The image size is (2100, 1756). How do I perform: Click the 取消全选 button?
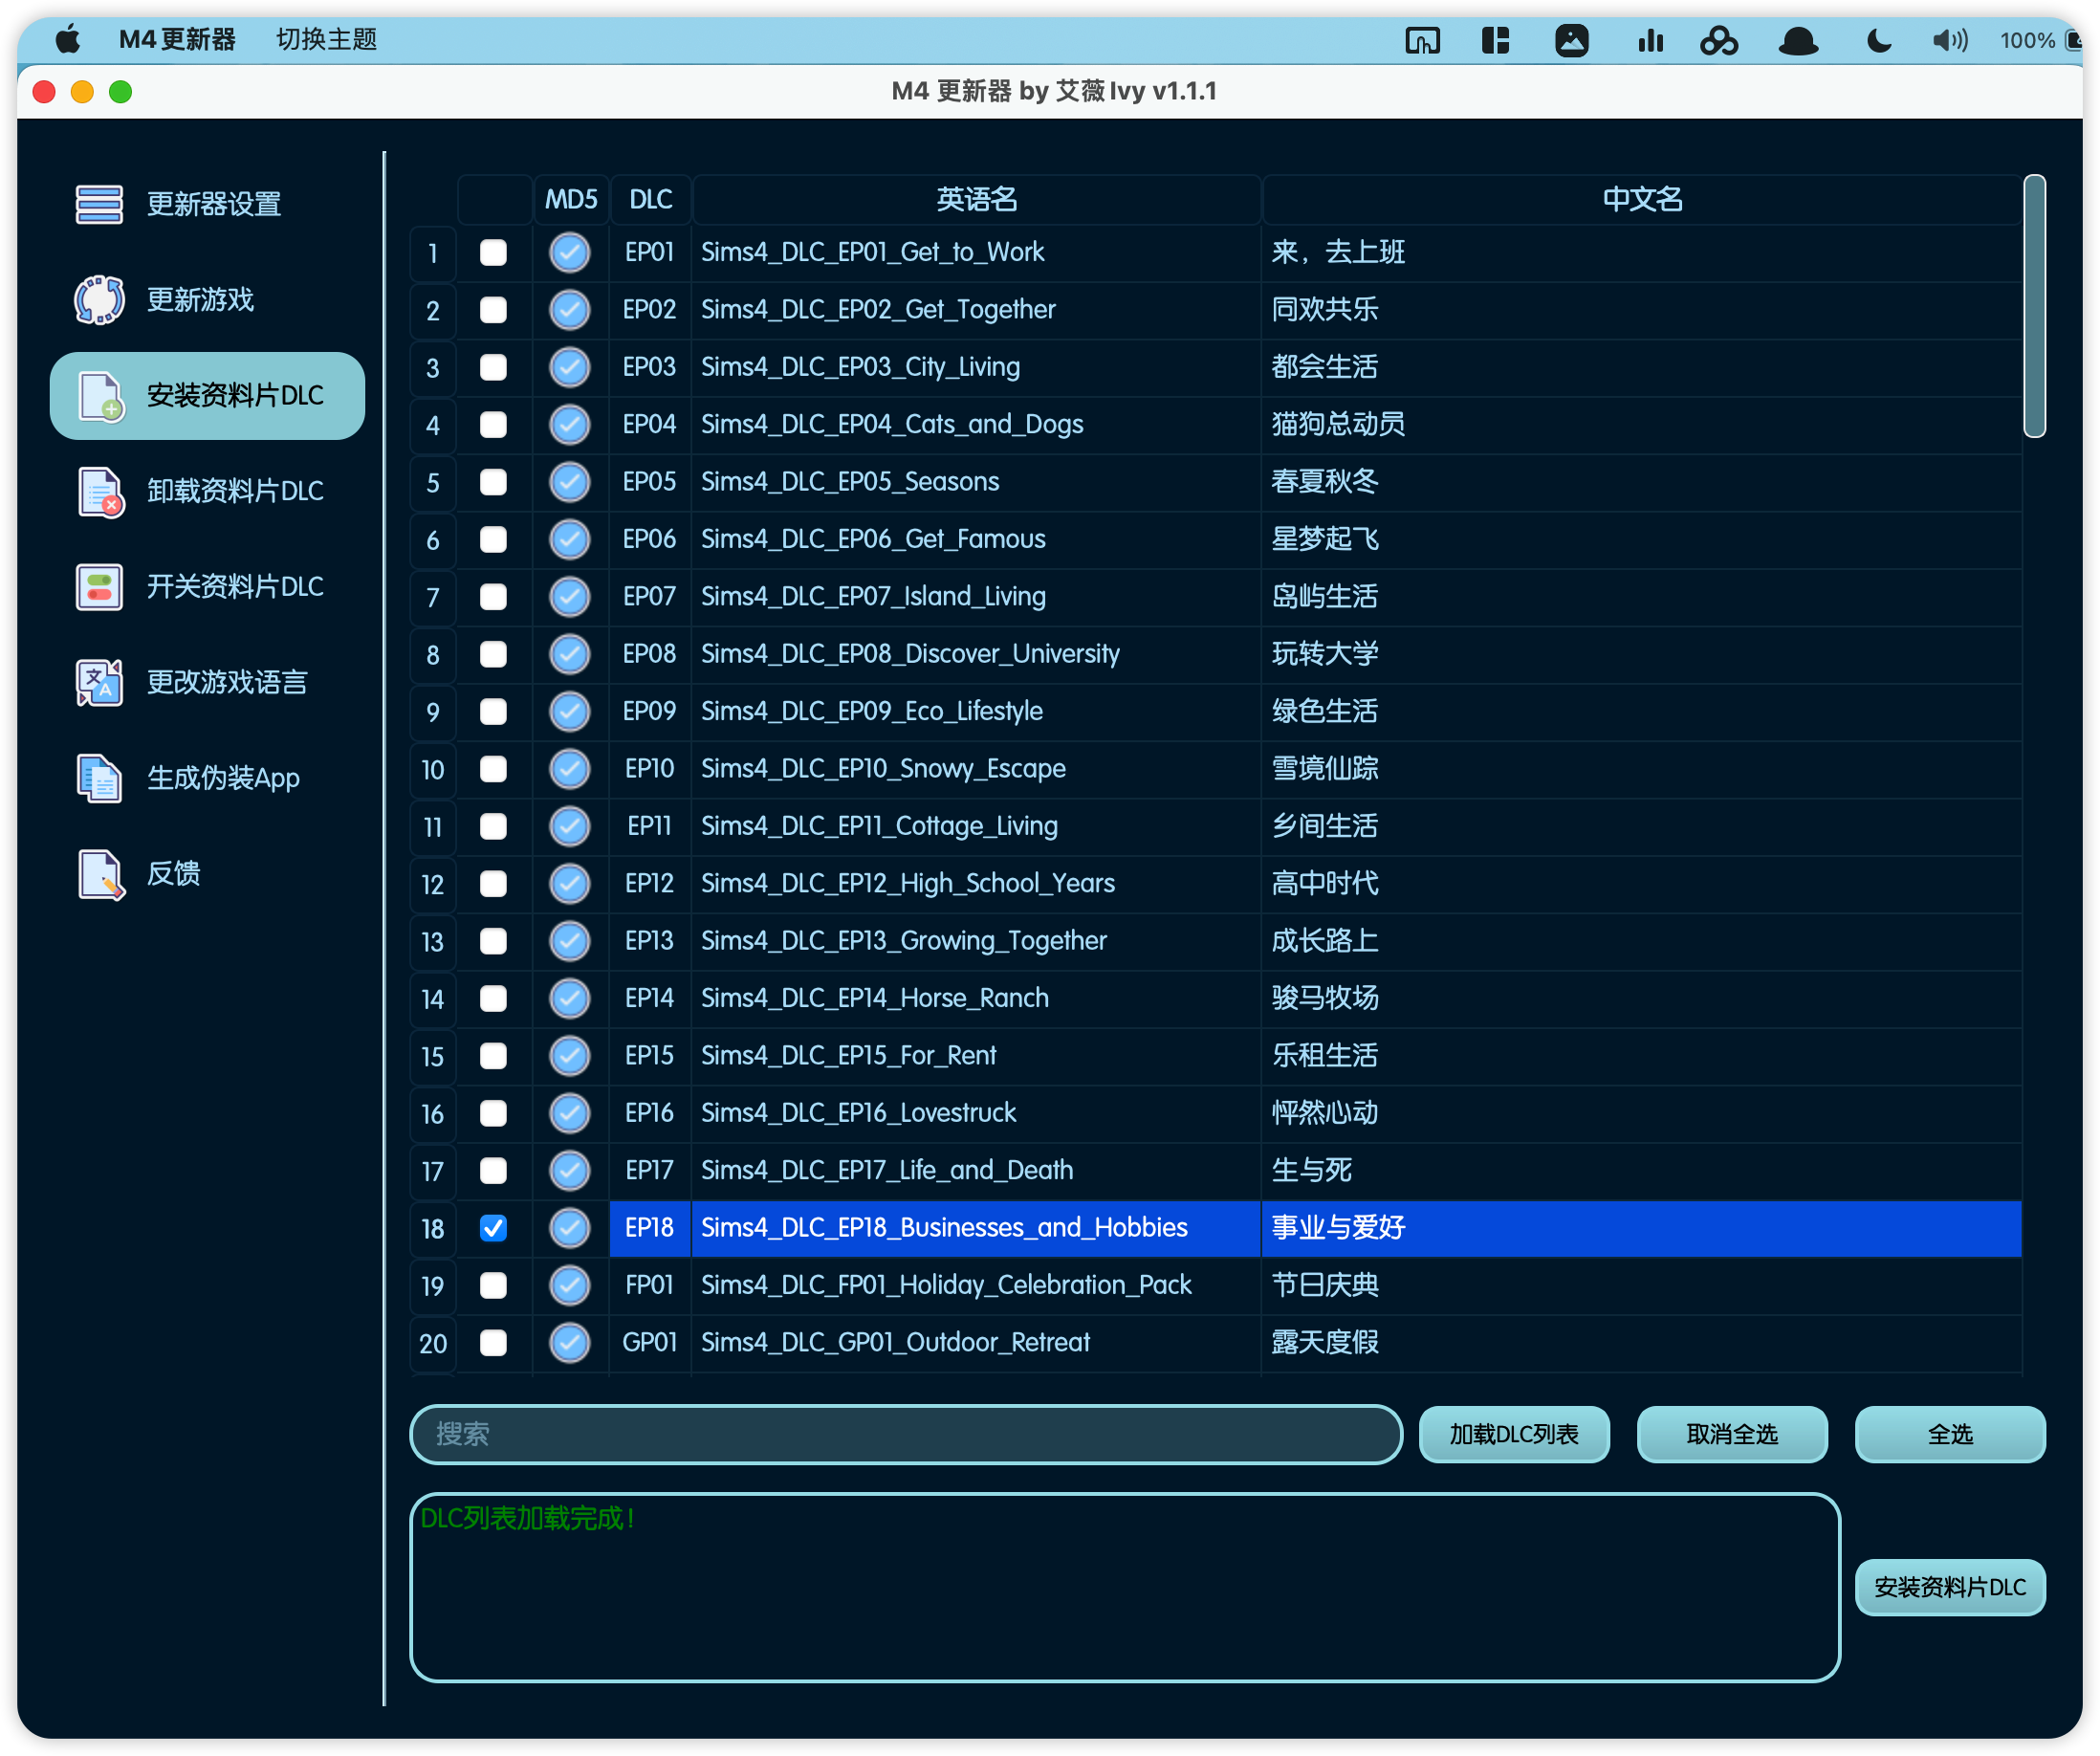tap(1732, 1435)
